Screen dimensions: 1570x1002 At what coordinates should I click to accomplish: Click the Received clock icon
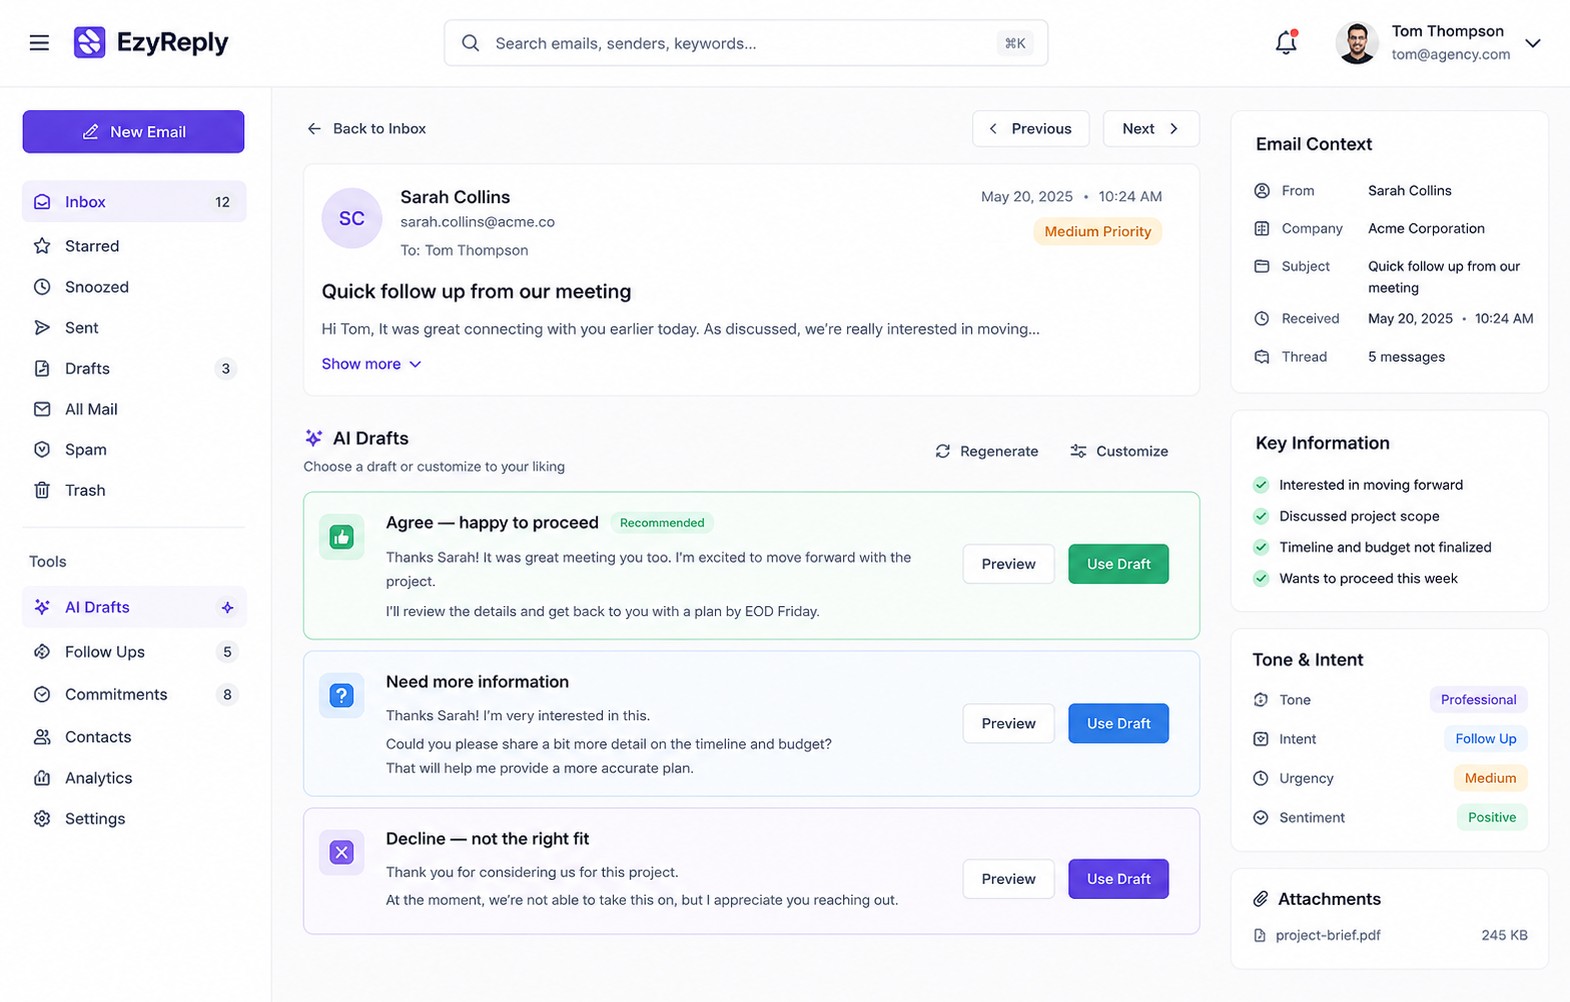point(1262,319)
